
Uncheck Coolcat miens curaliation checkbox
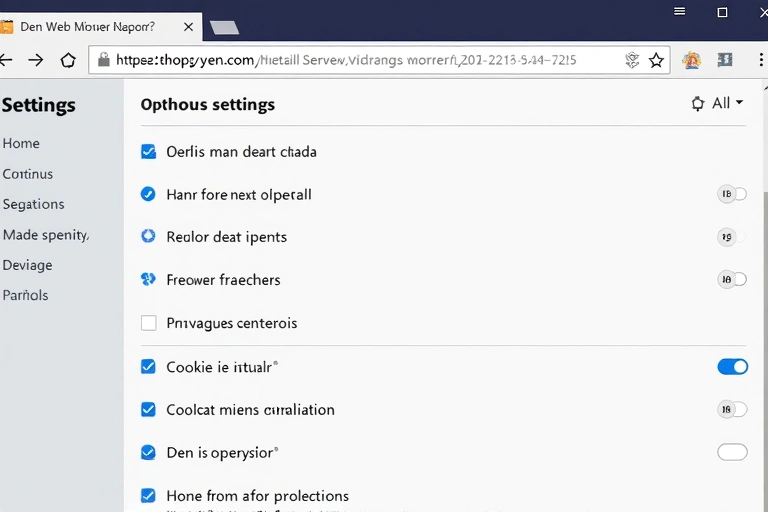(148, 409)
